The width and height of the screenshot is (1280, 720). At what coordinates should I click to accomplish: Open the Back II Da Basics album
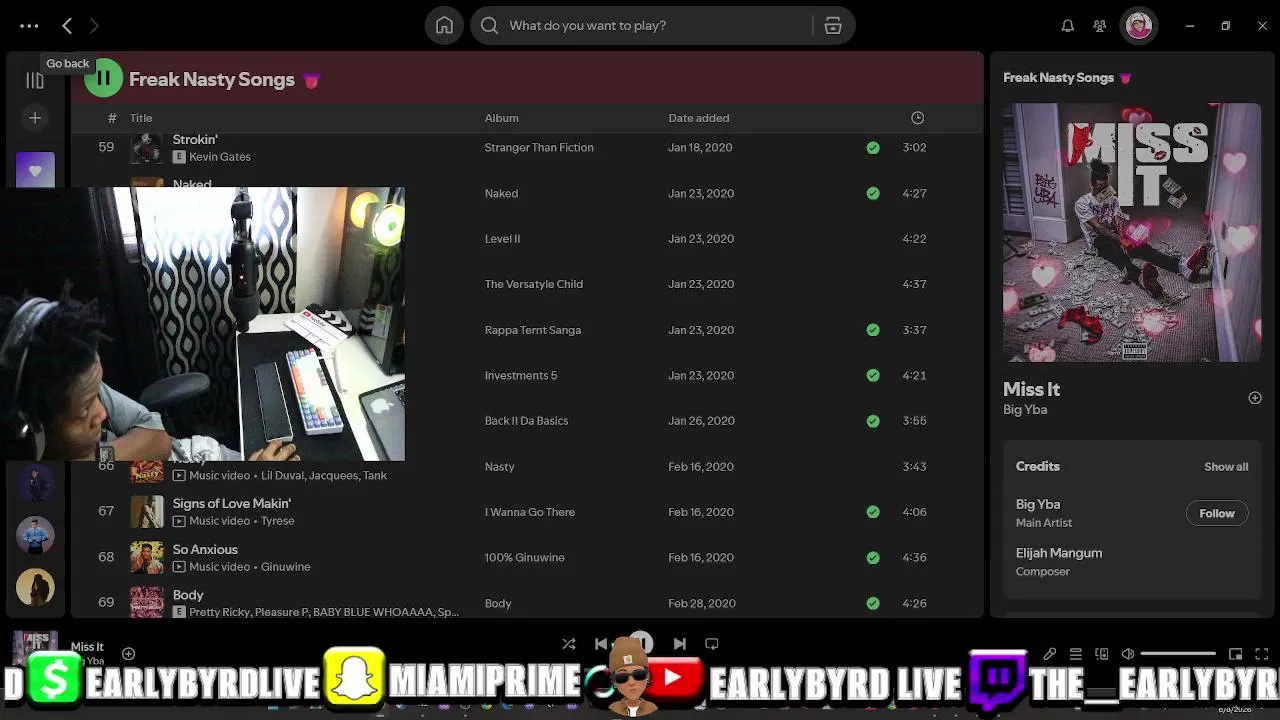[527, 421]
